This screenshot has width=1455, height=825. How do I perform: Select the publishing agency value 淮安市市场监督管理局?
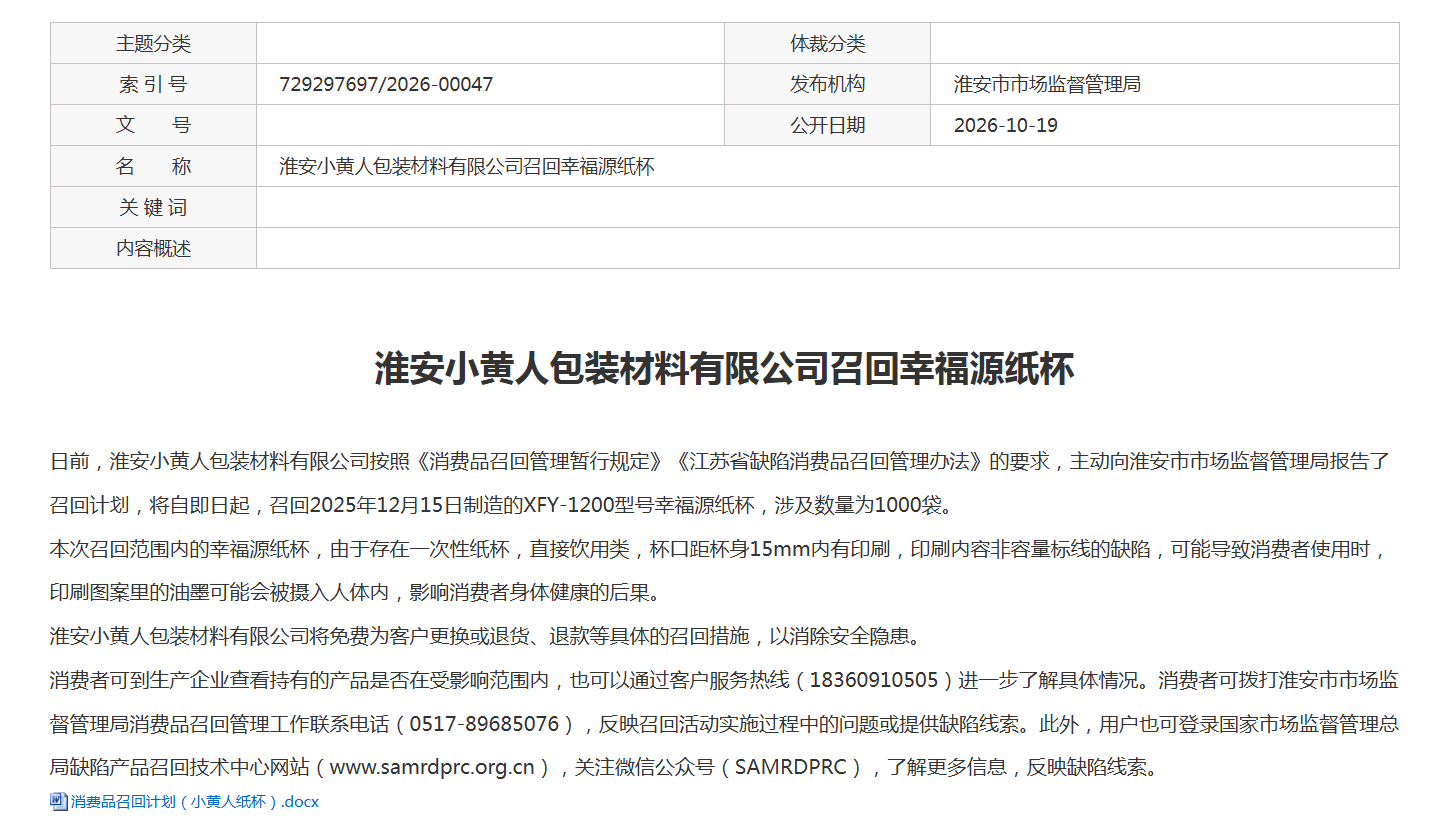(x=1047, y=85)
